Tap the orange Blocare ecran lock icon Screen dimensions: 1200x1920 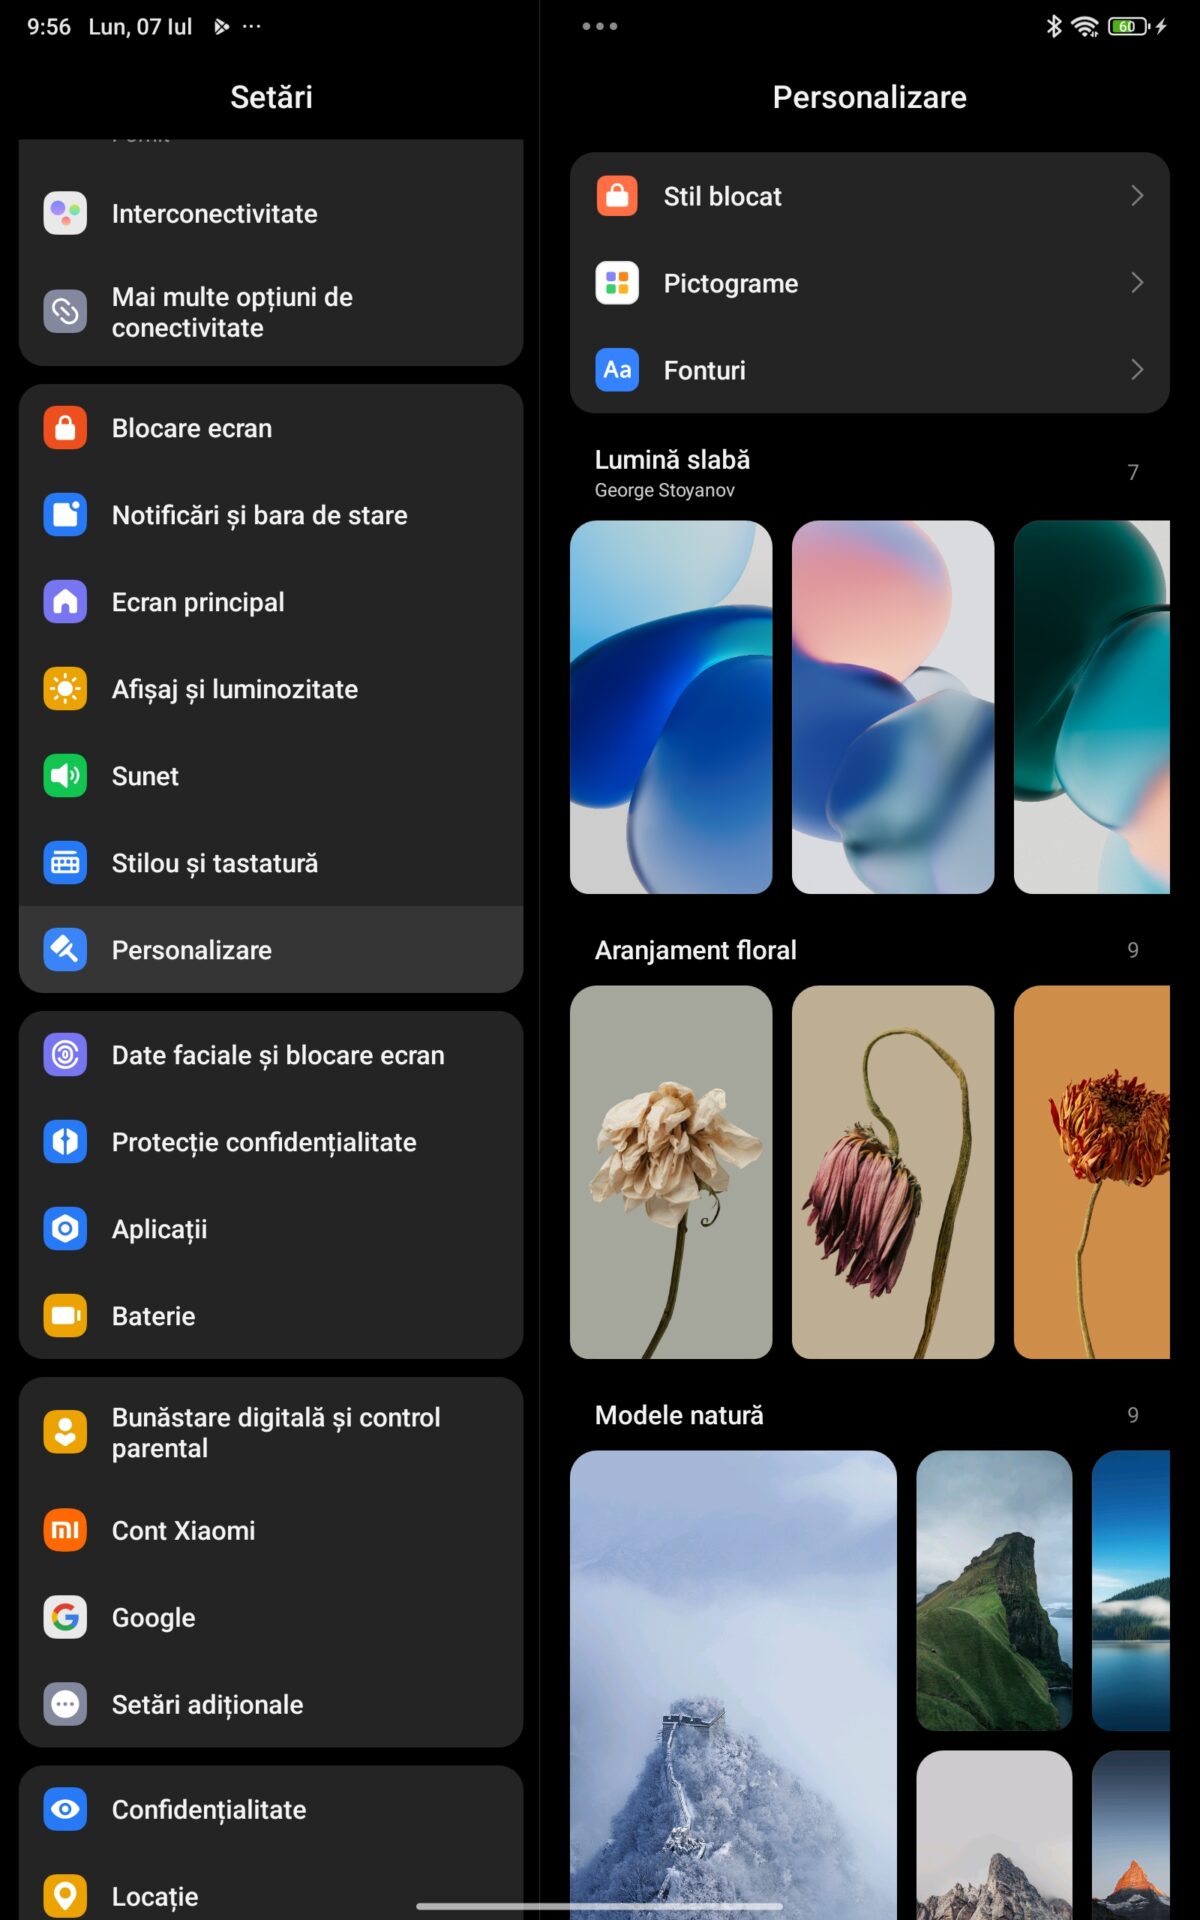[x=65, y=428]
